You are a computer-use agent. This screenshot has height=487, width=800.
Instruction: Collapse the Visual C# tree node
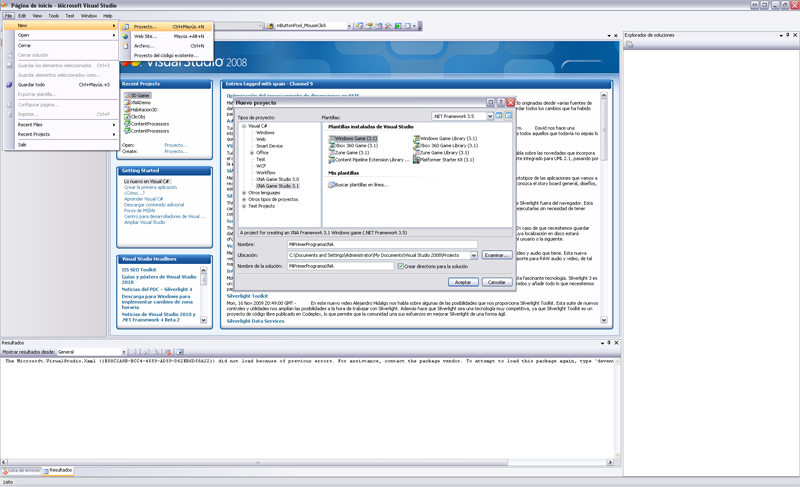(244, 126)
